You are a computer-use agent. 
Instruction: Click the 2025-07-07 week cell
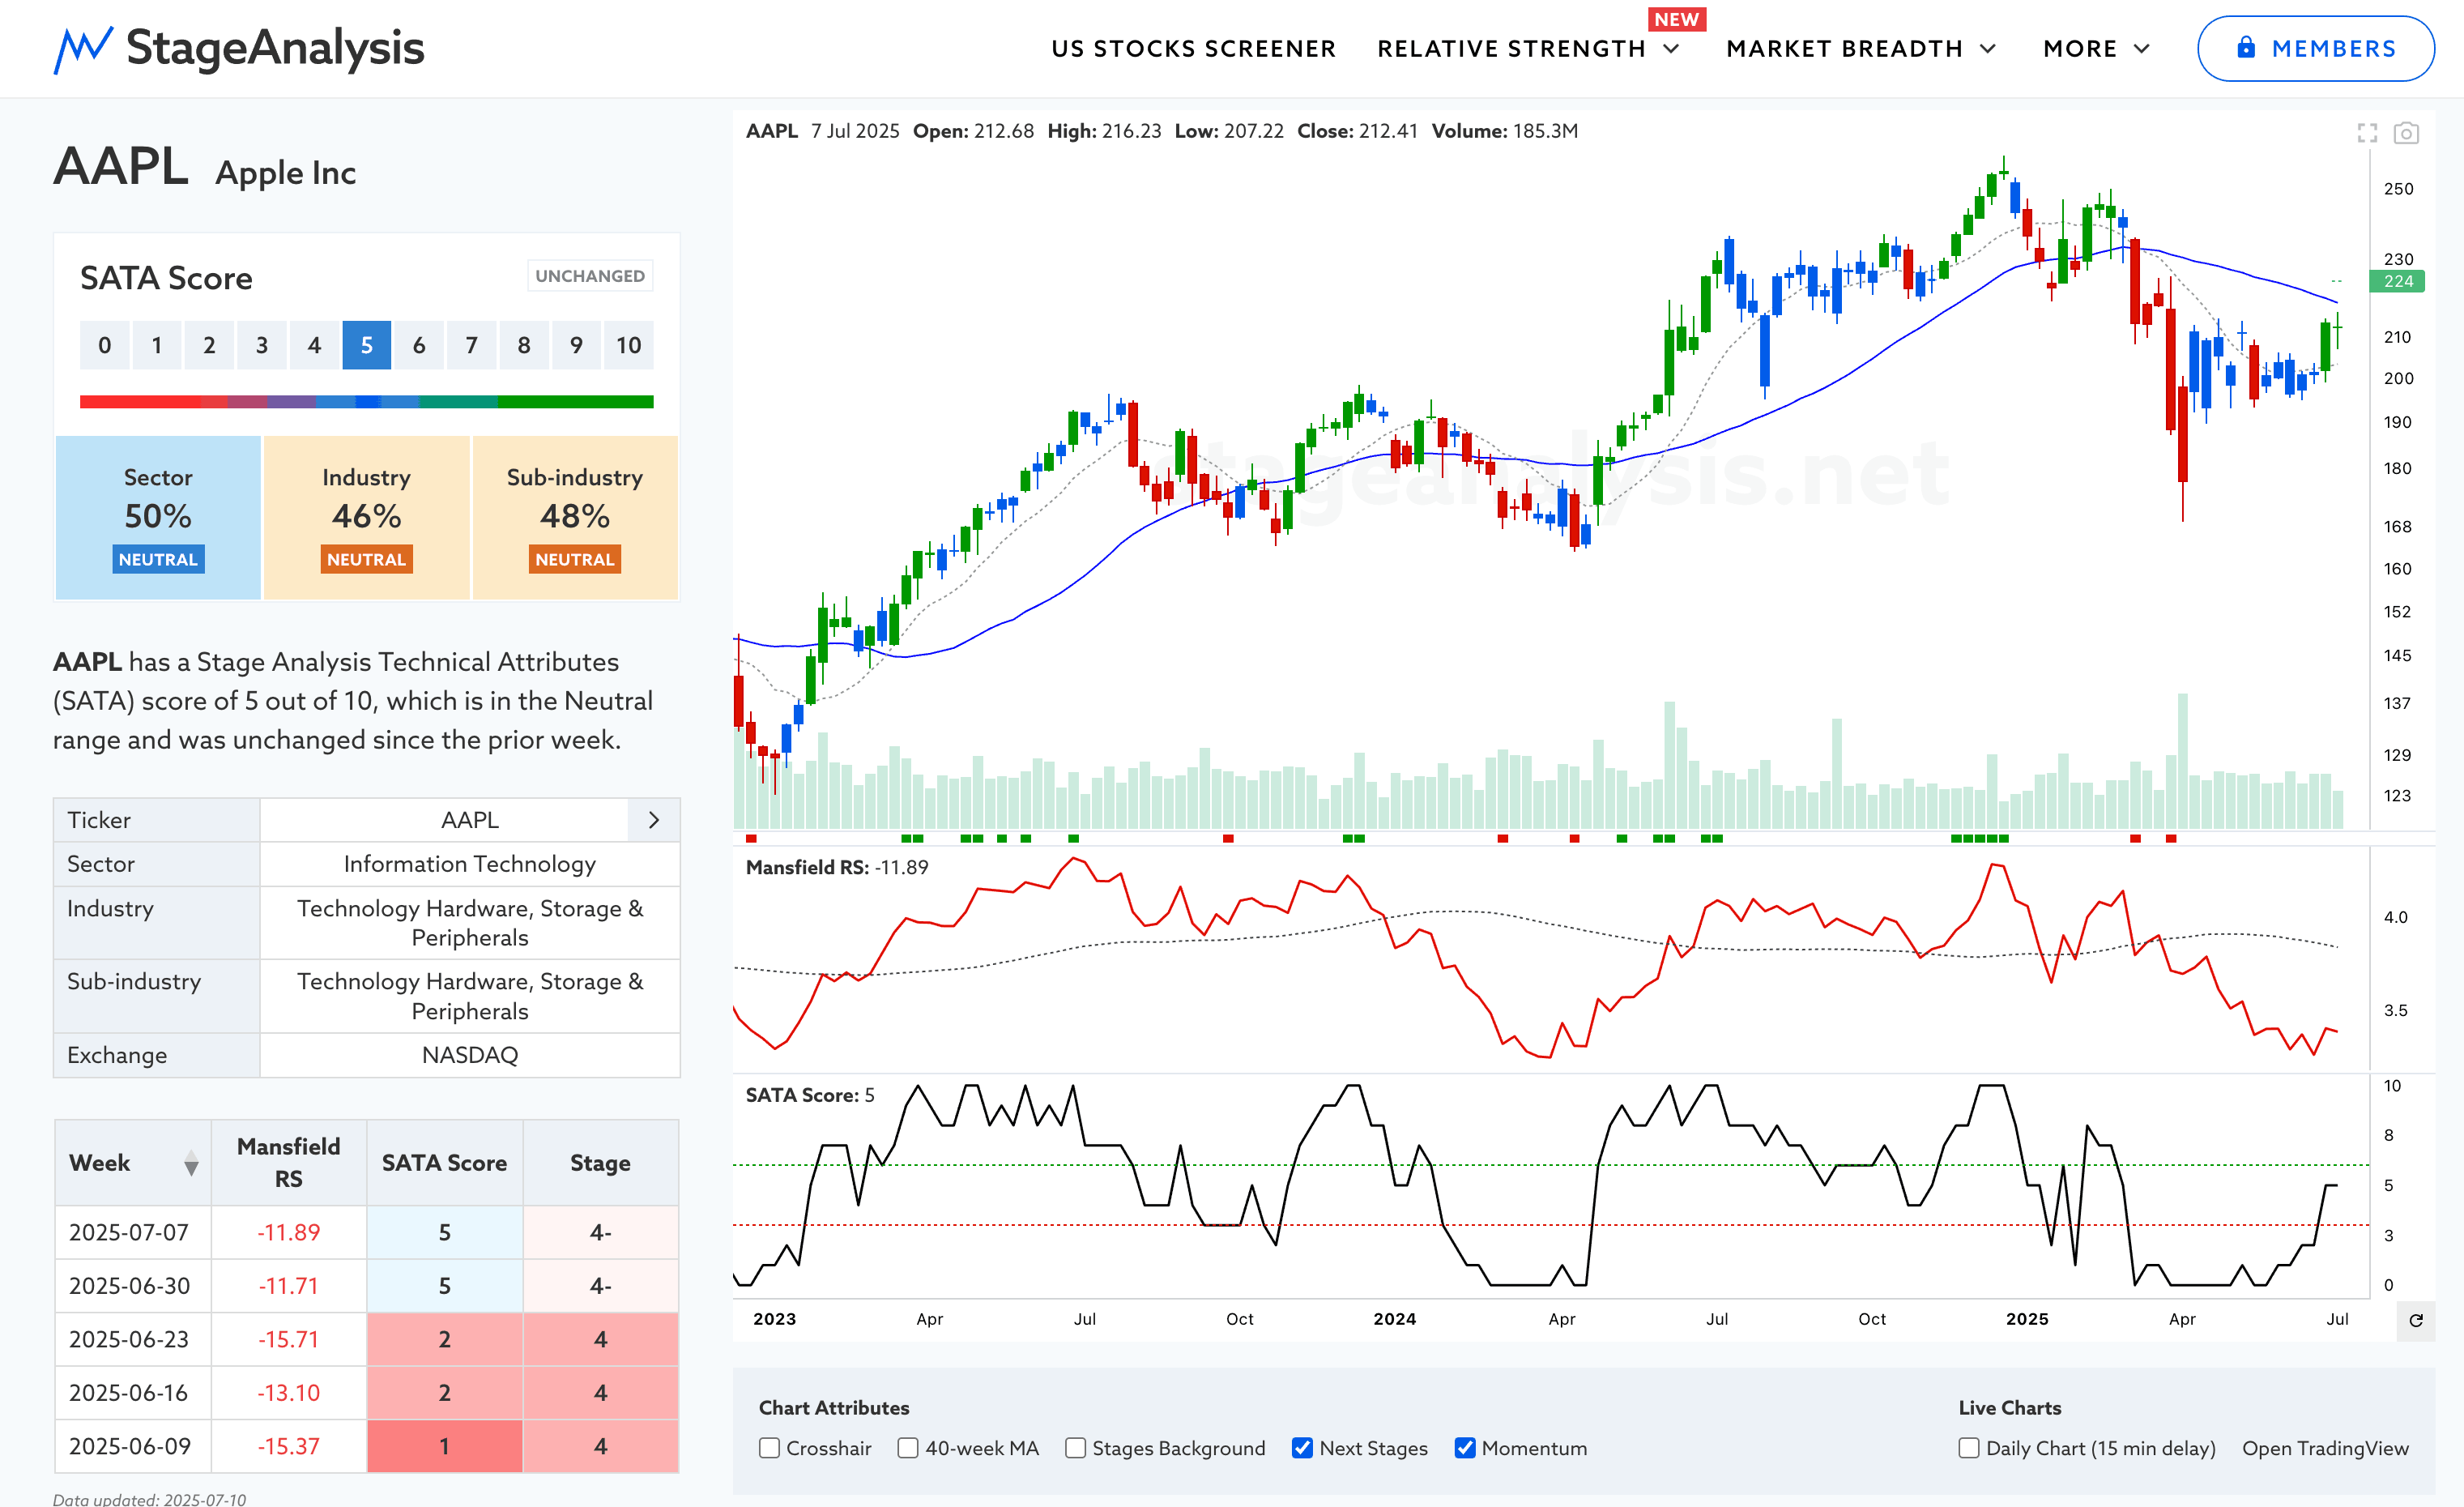click(x=133, y=1233)
